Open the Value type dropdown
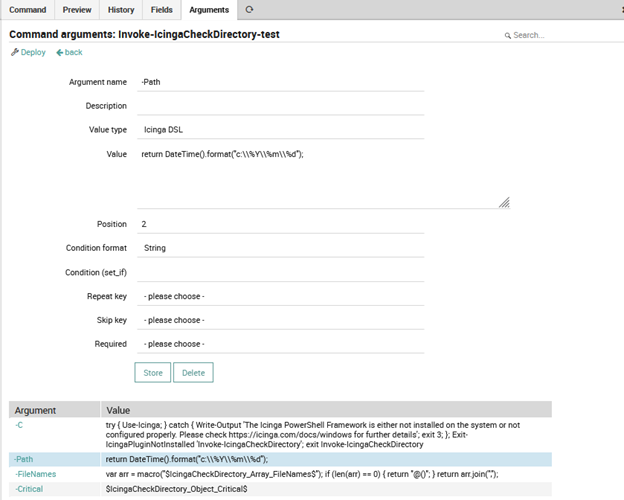 coord(281,130)
